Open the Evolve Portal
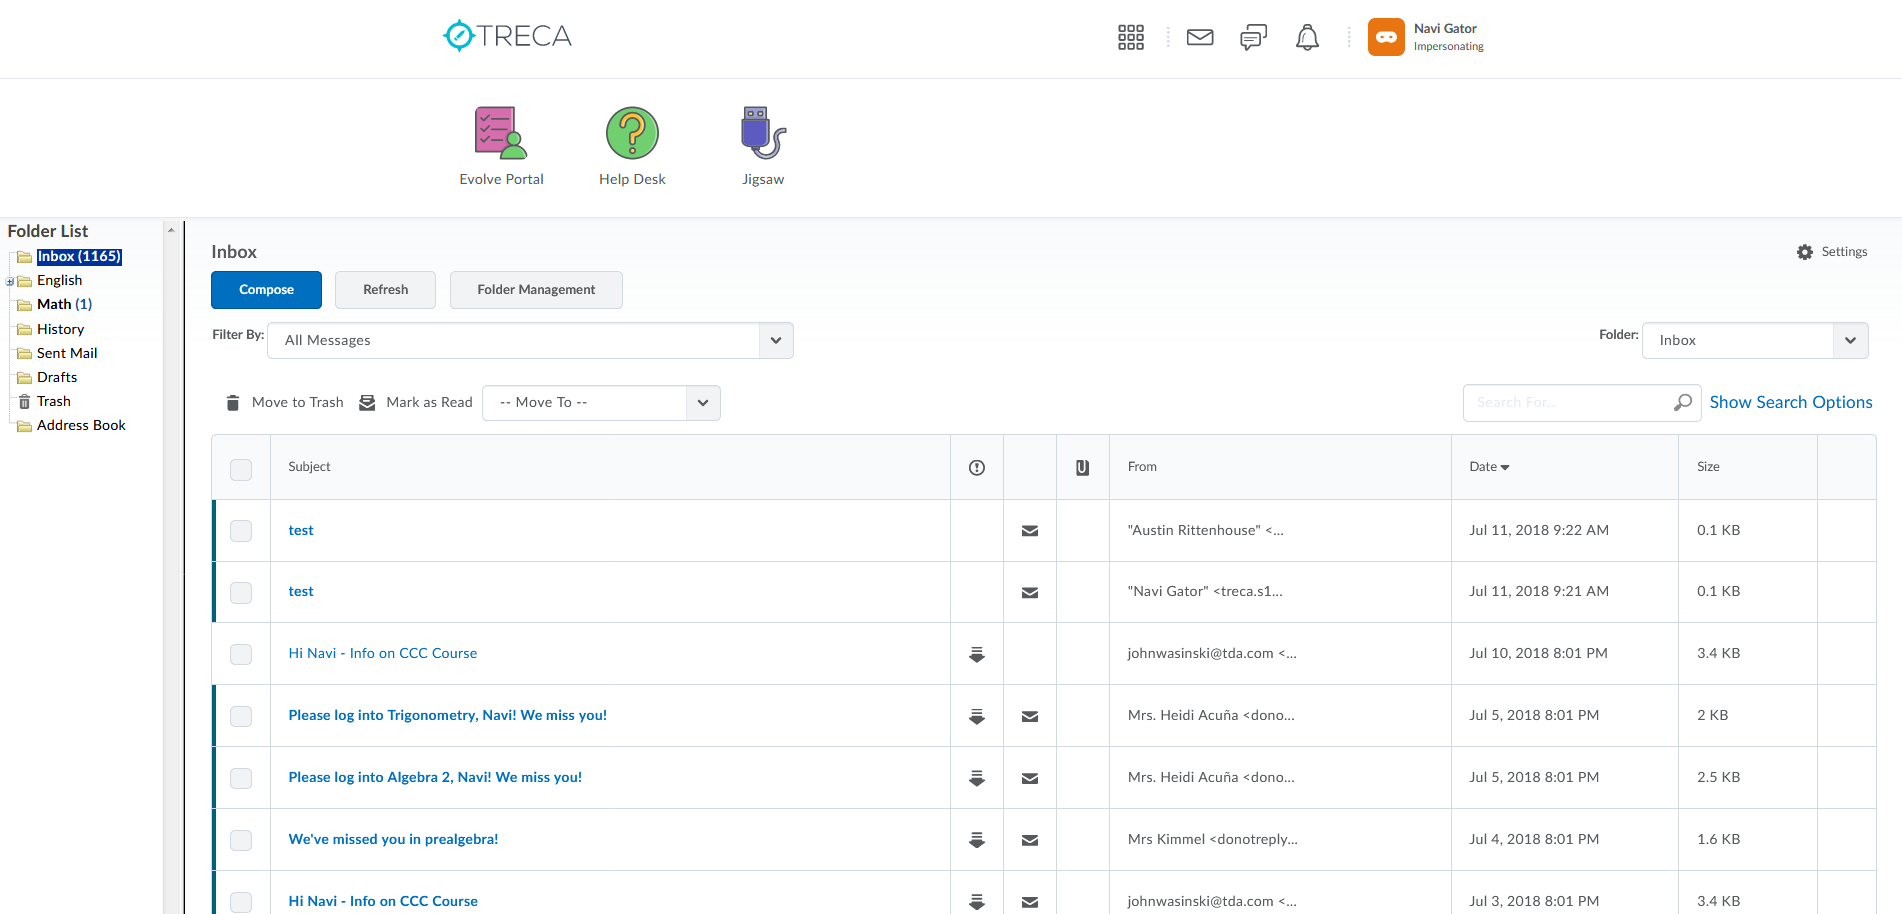Viewport: 1902px width, 914px height. [x=500, y=131]
